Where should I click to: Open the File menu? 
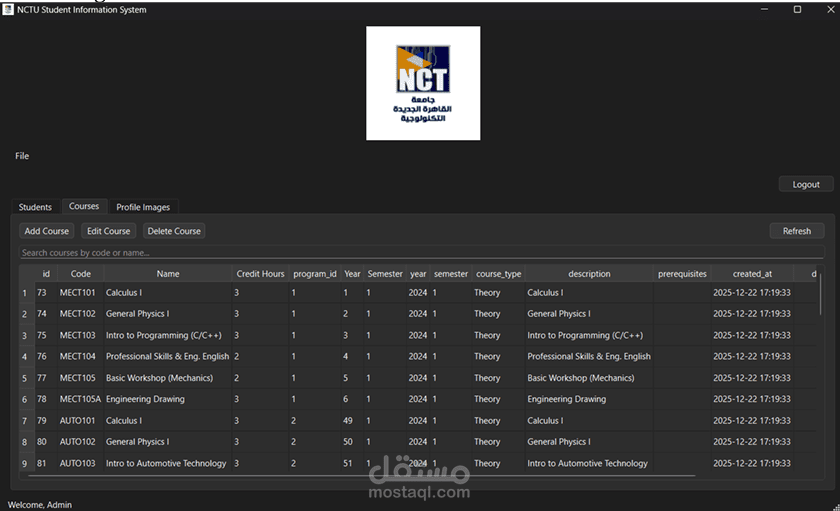22,156
